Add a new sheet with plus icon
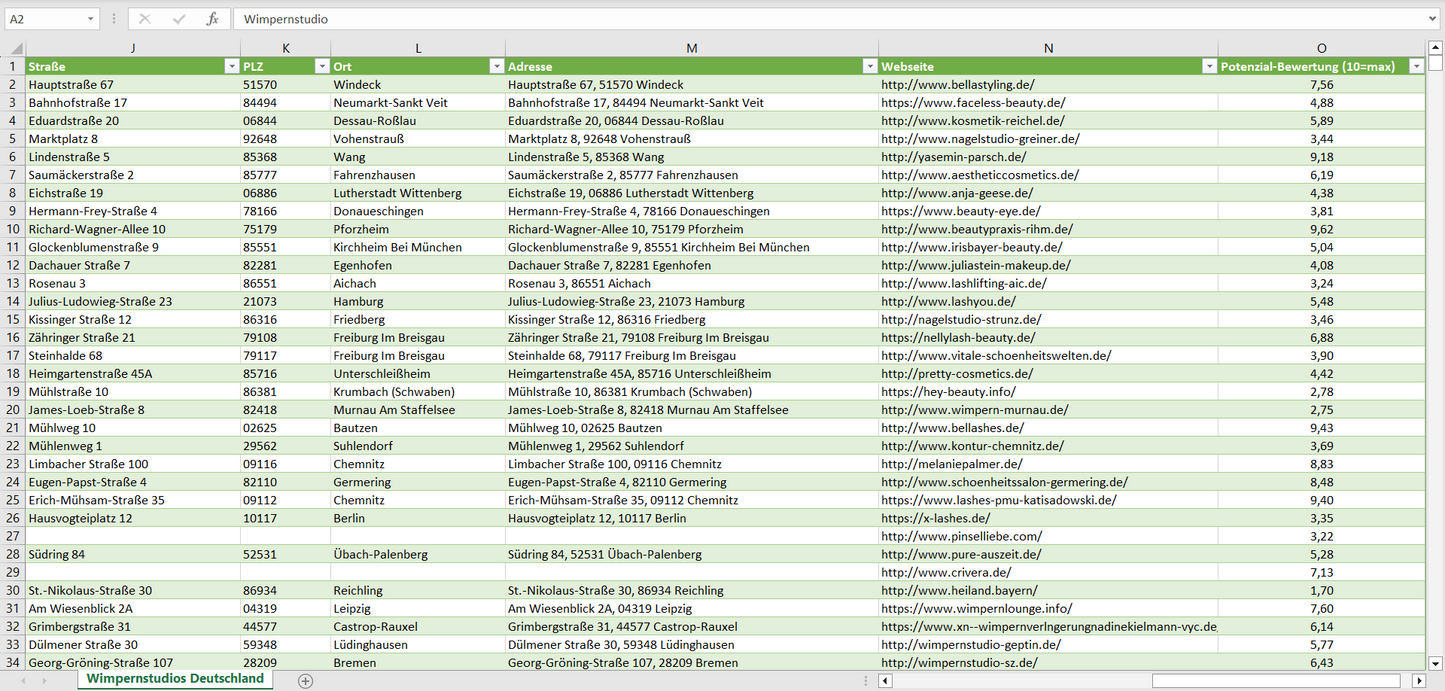The image size is (1445, 691). 306,681
